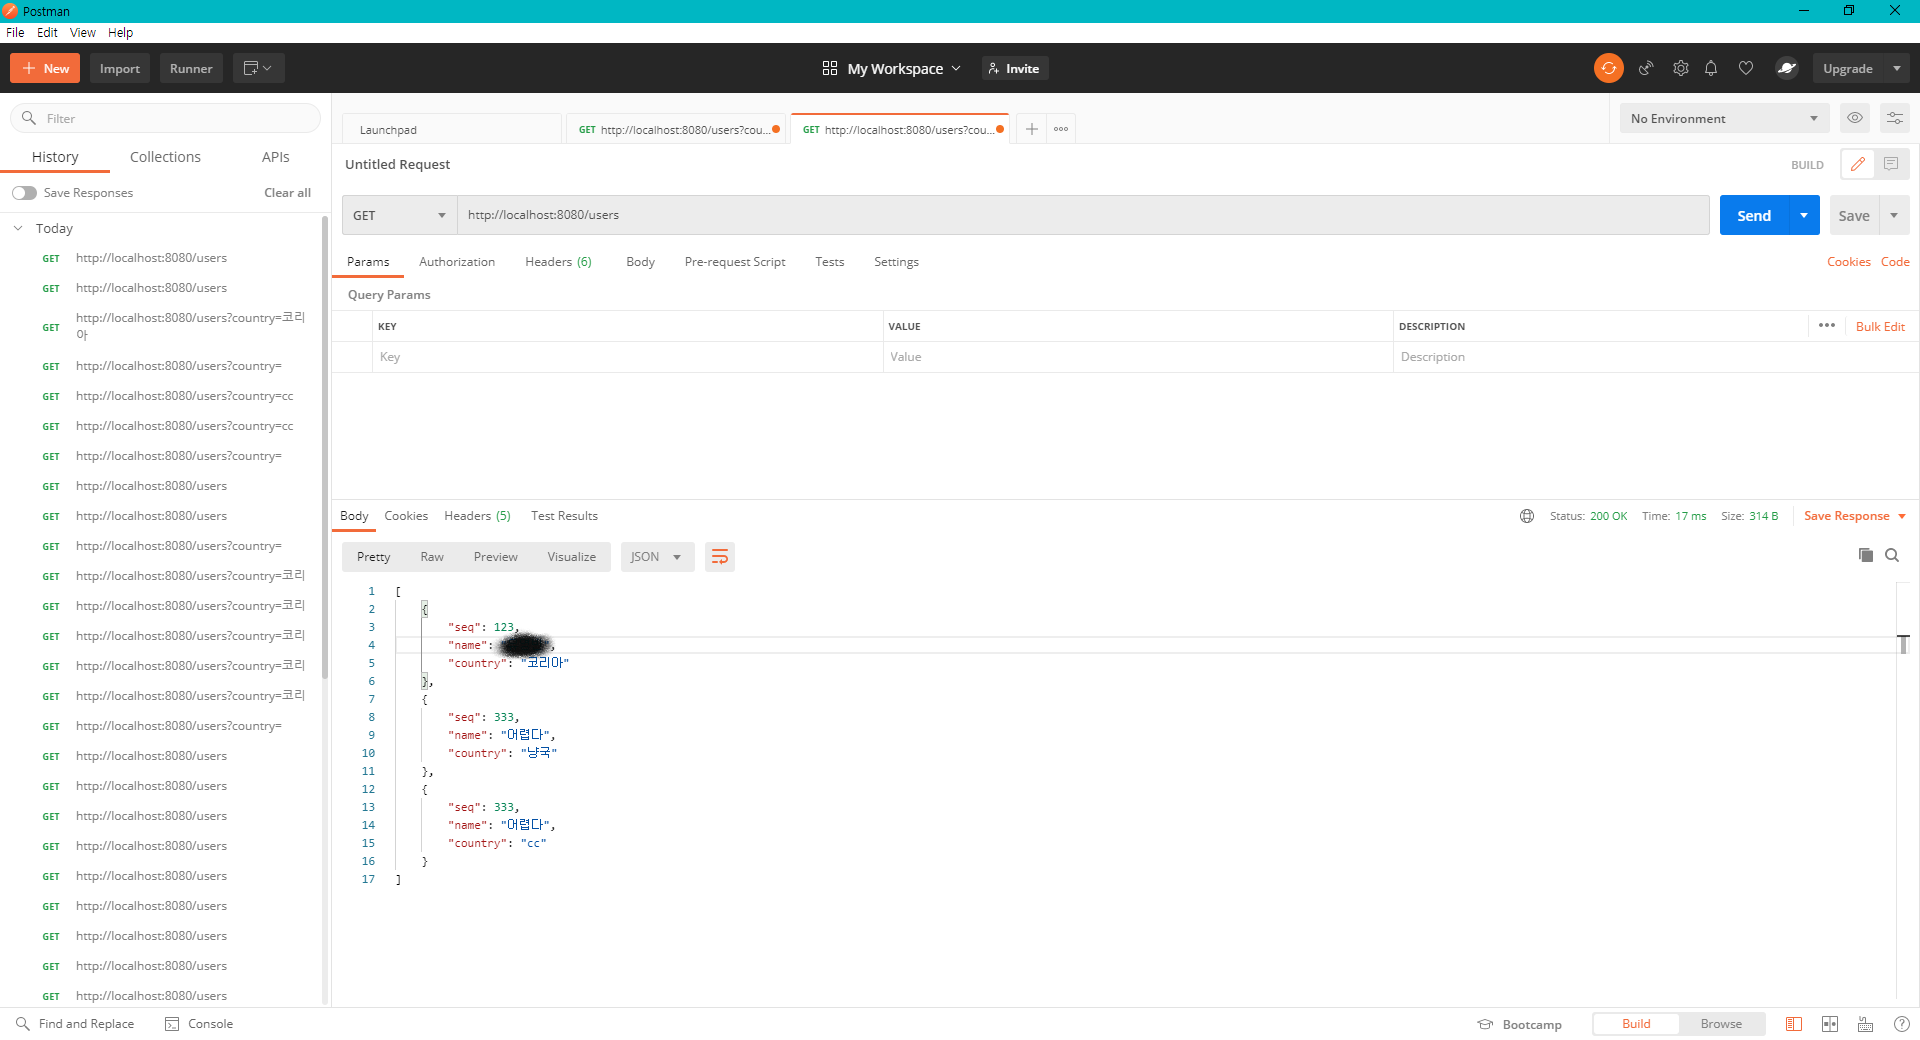Switch to two-pane view icon
Screen dimensions: 1920x1040
click(x=1830, y=1024)
